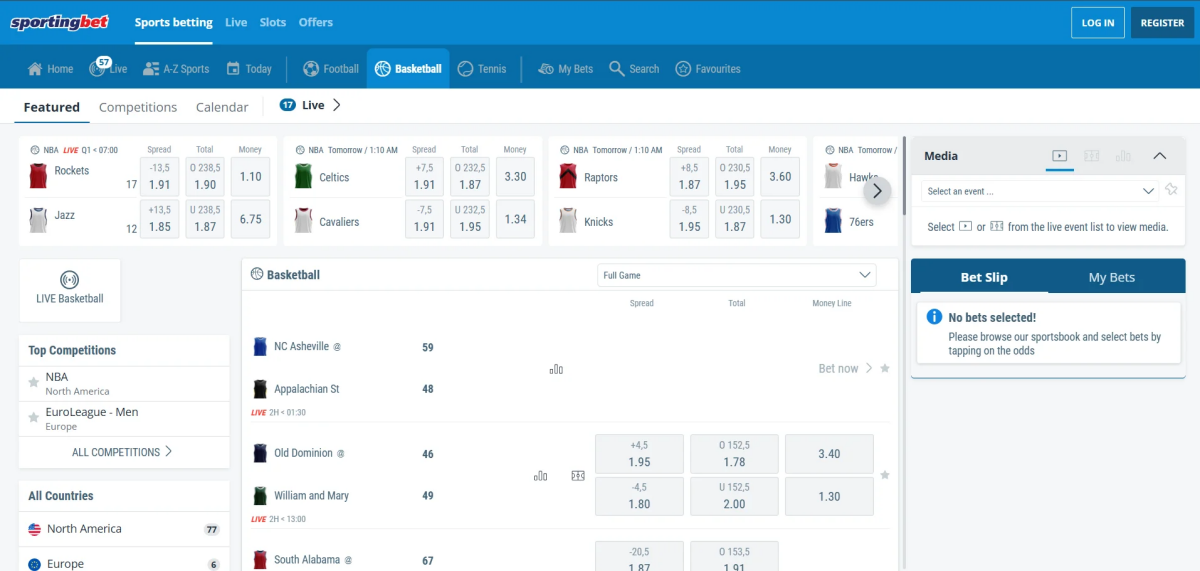
Task: Expand the 'Select an event' dropdown
Action: (x=1039, y=191)
